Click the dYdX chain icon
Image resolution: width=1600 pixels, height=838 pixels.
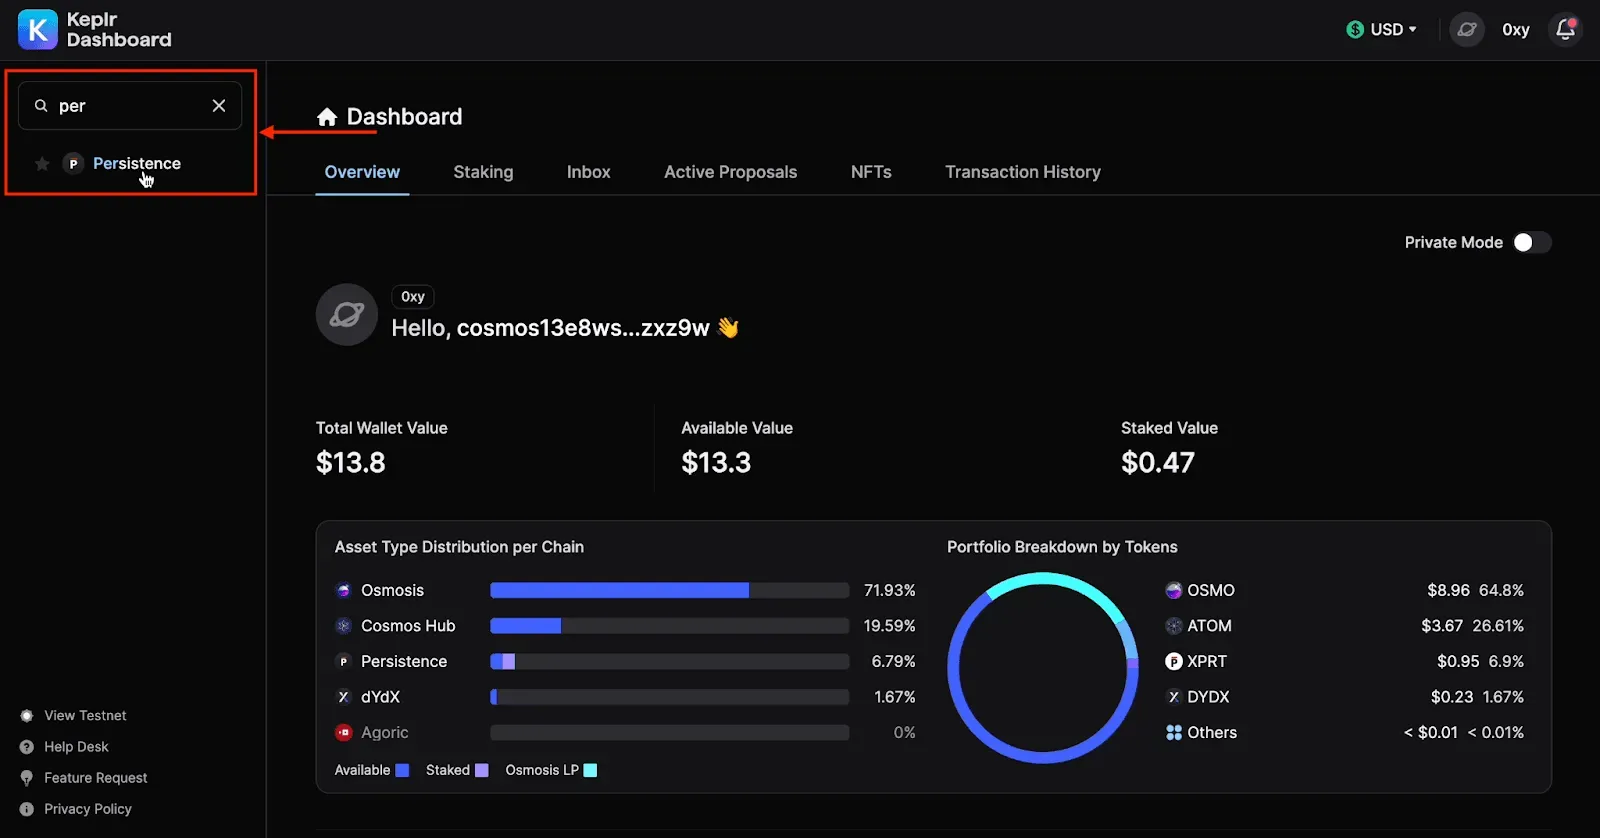[343, 697]
